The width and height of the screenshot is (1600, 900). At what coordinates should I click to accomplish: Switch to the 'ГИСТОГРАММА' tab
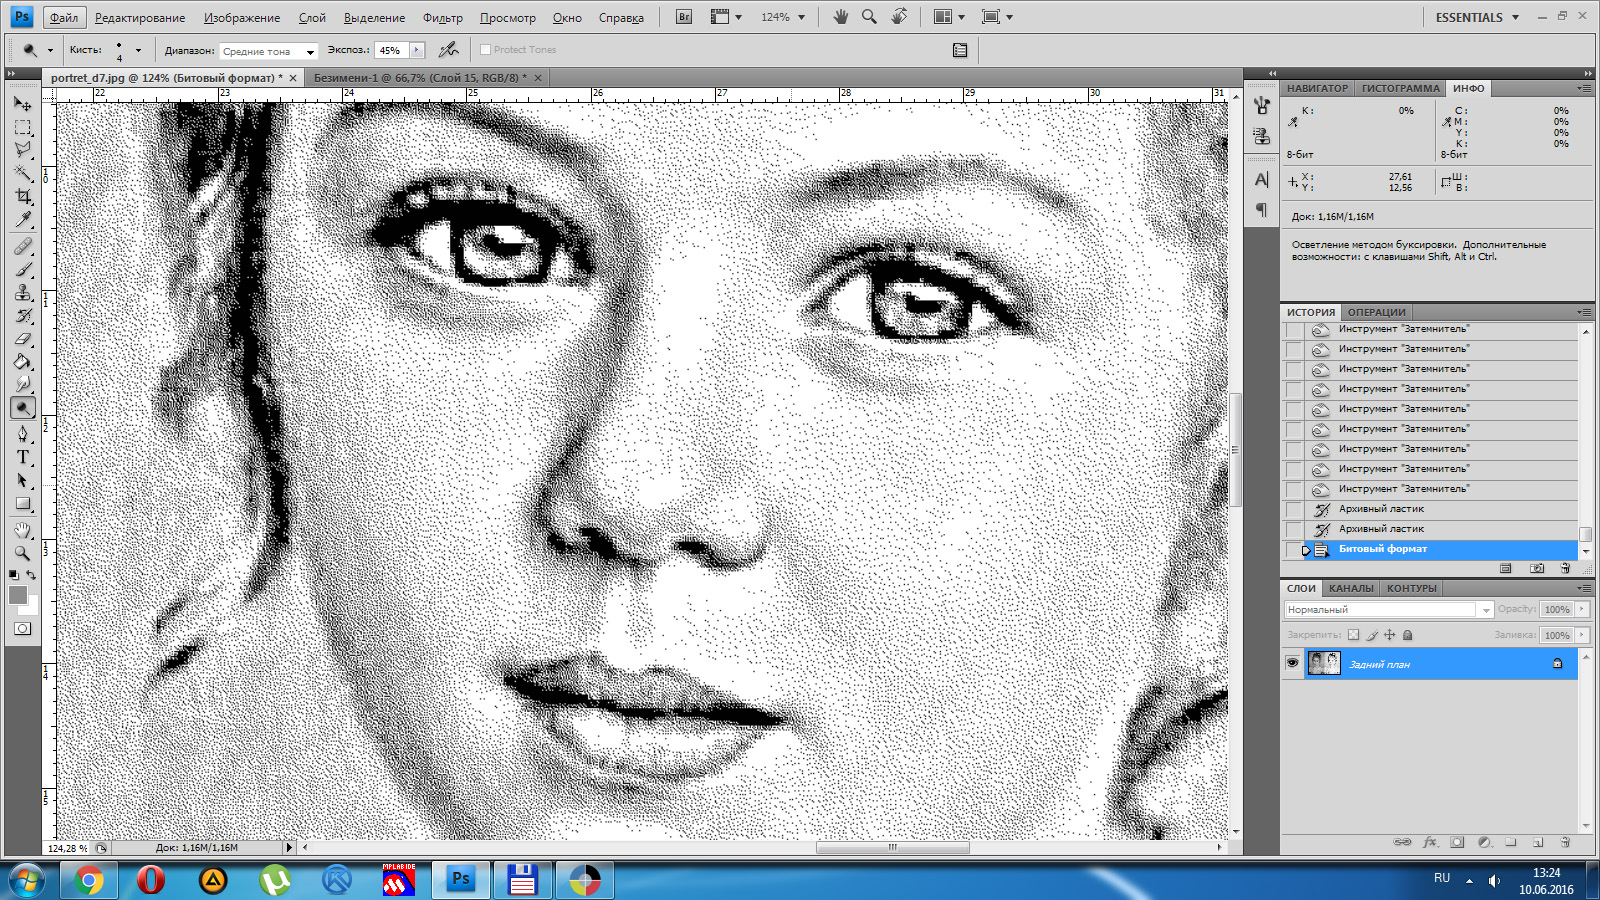[x=1401, y=88]
